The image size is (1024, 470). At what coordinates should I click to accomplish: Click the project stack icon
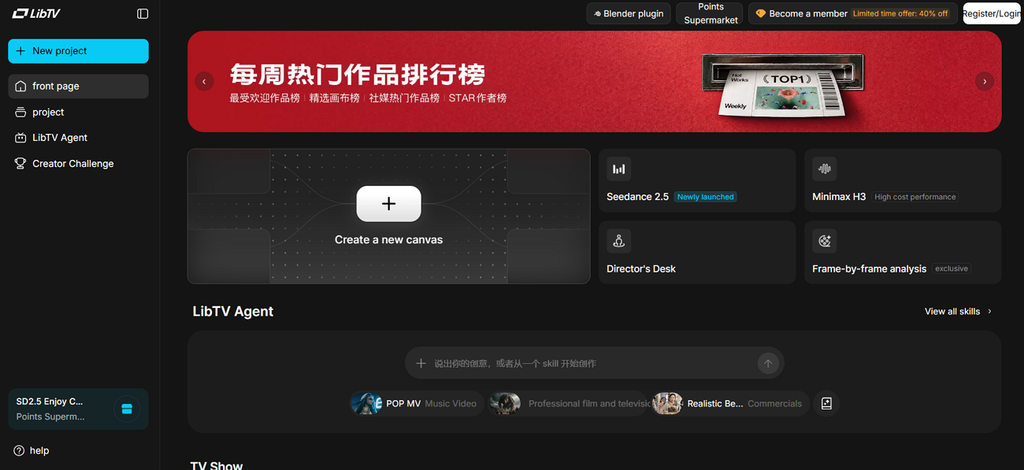20,112
